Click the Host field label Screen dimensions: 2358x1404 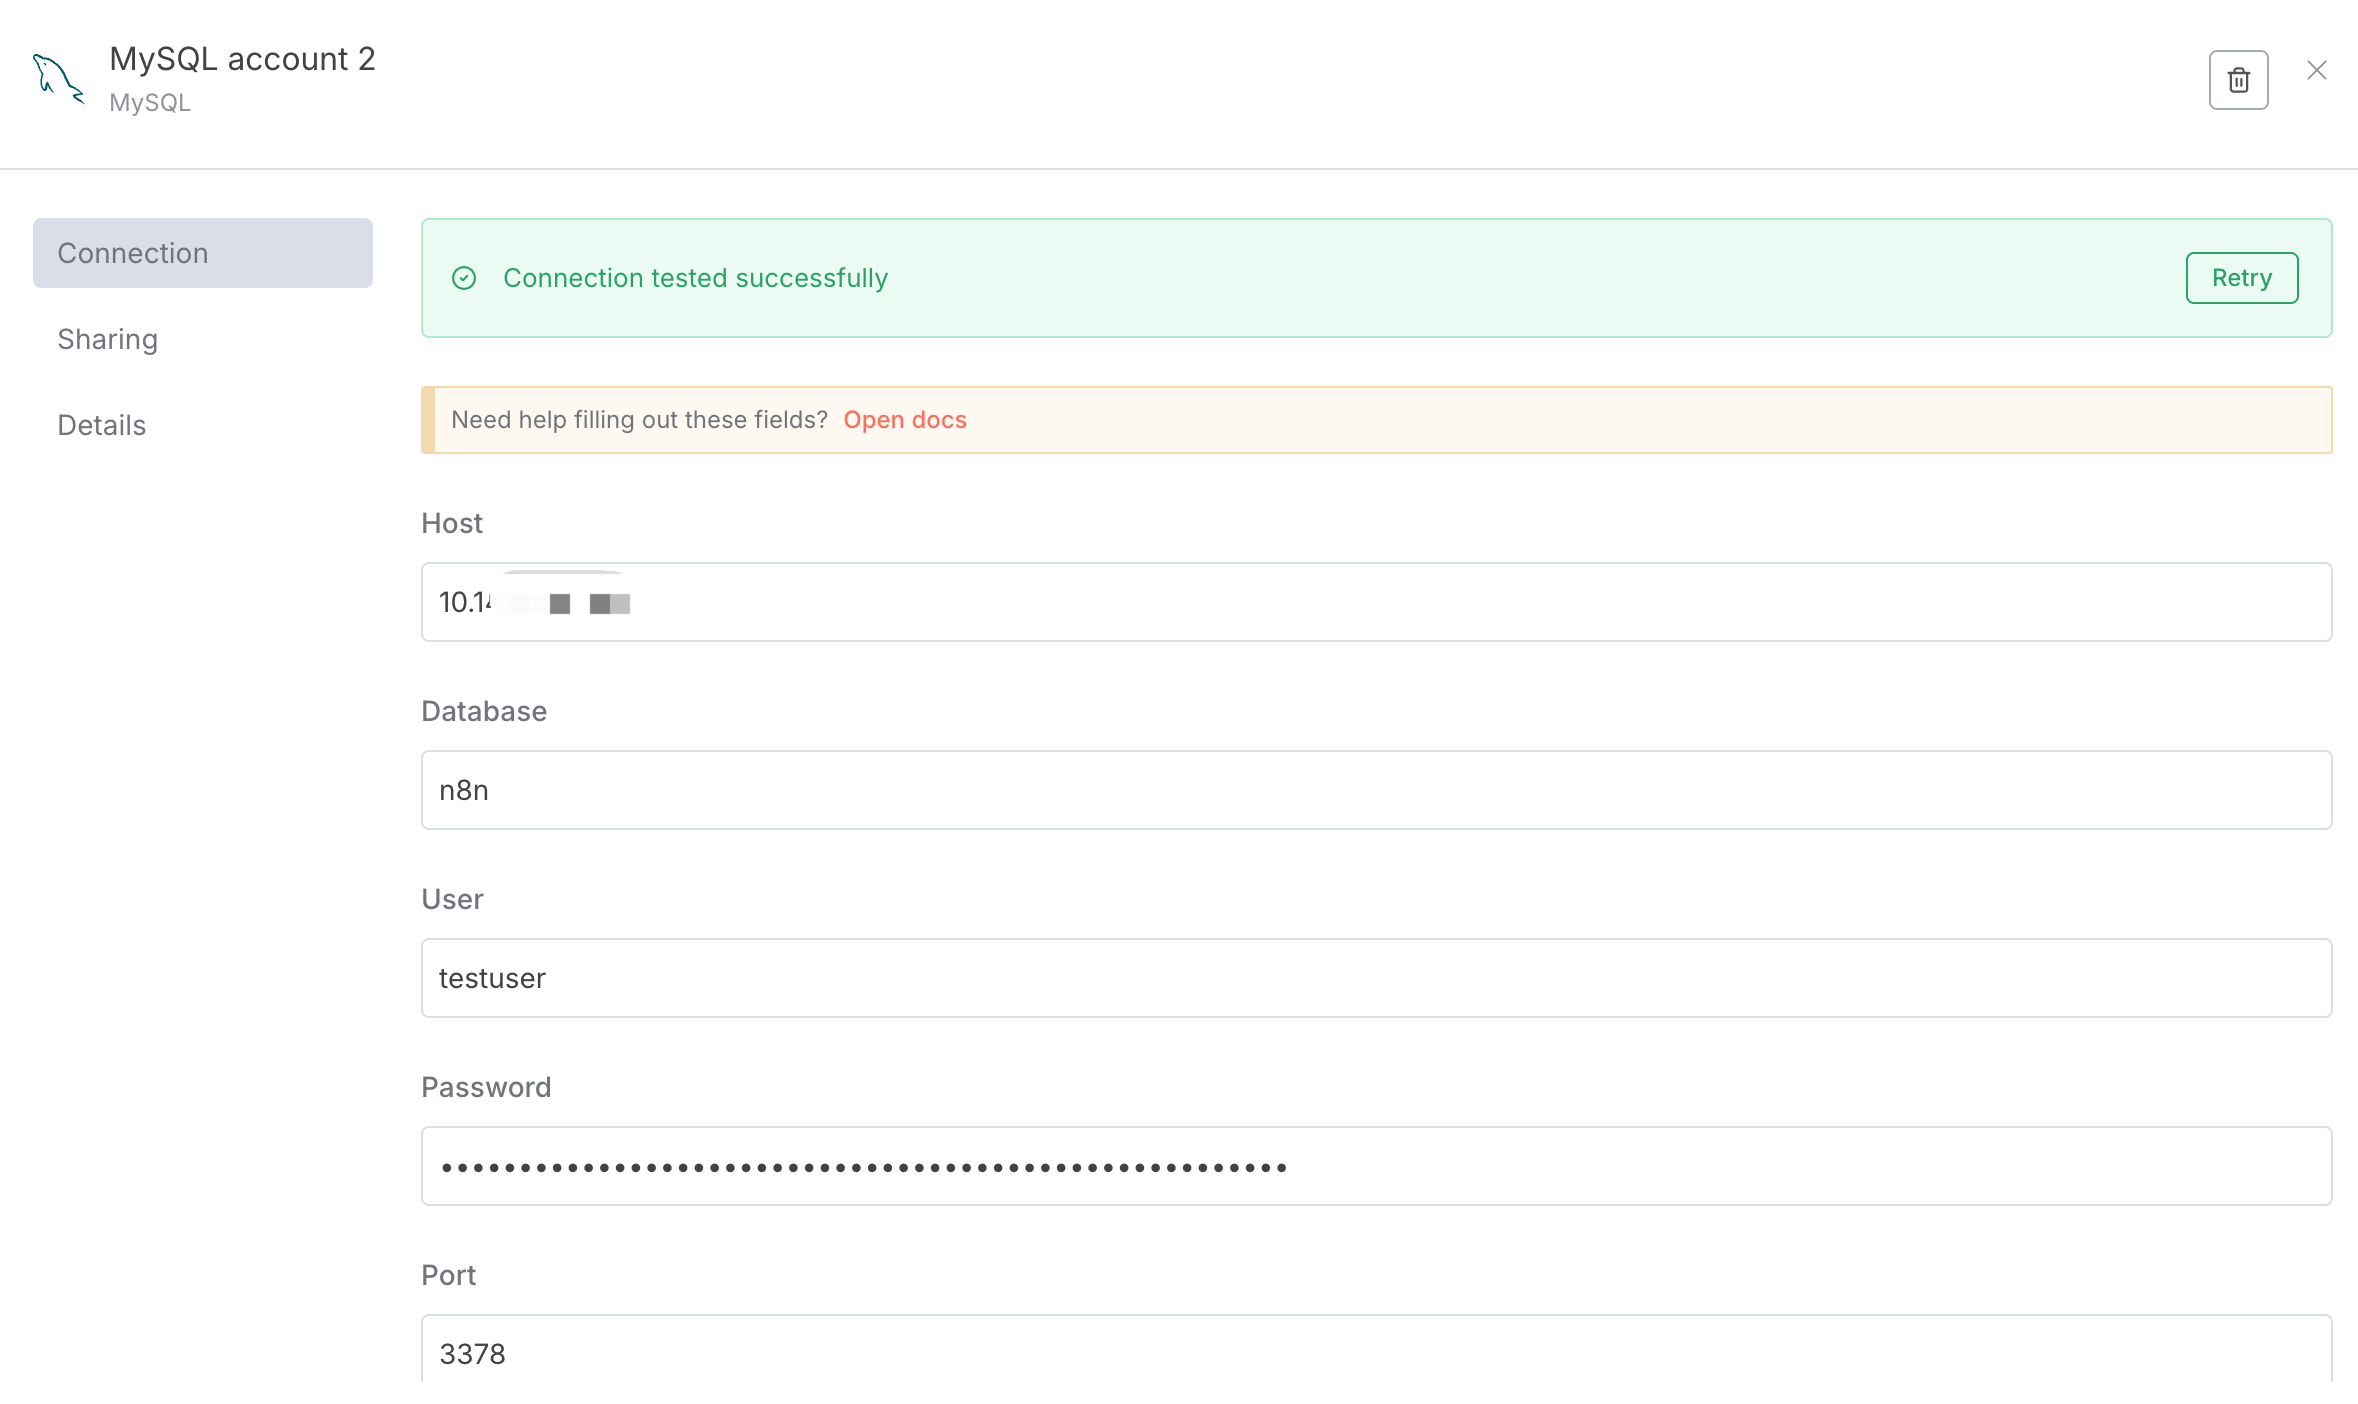click(452, 523)
